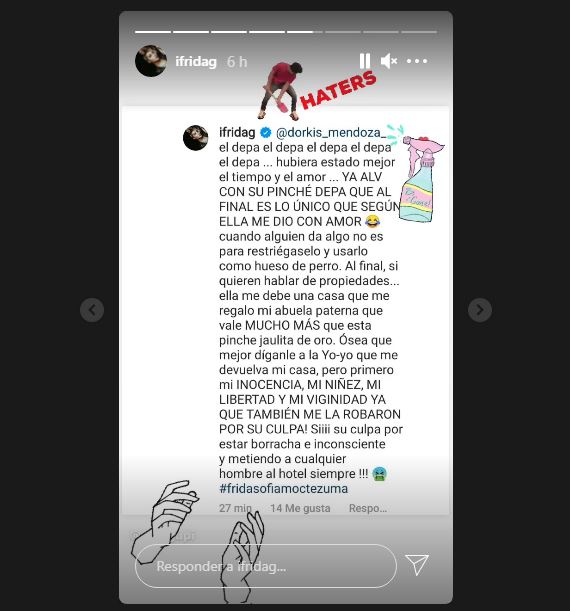Open the #fridasofiamoctezuma hashtag
The width and height of the screenshot is (570, 611).
[284, 488]
